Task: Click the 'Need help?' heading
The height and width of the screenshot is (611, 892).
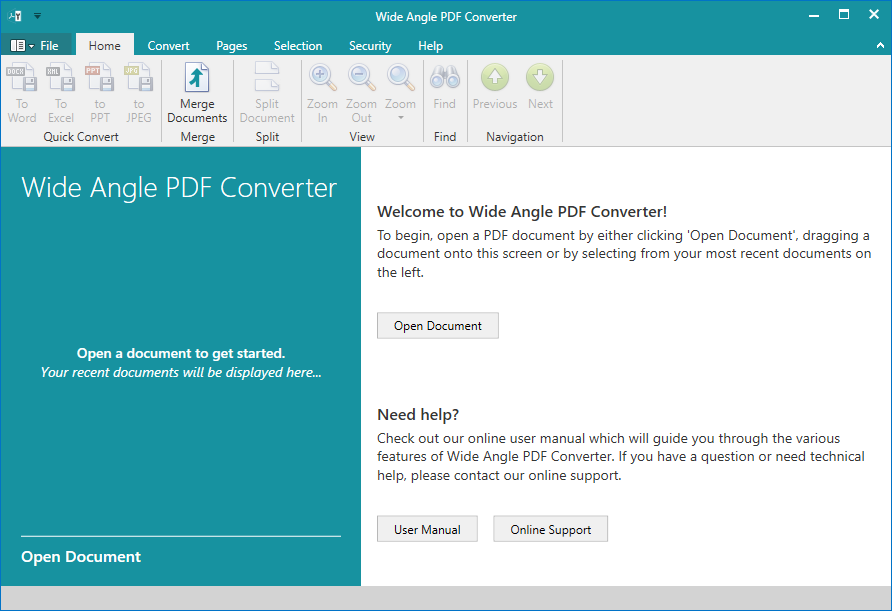Action: click(418, 414)
